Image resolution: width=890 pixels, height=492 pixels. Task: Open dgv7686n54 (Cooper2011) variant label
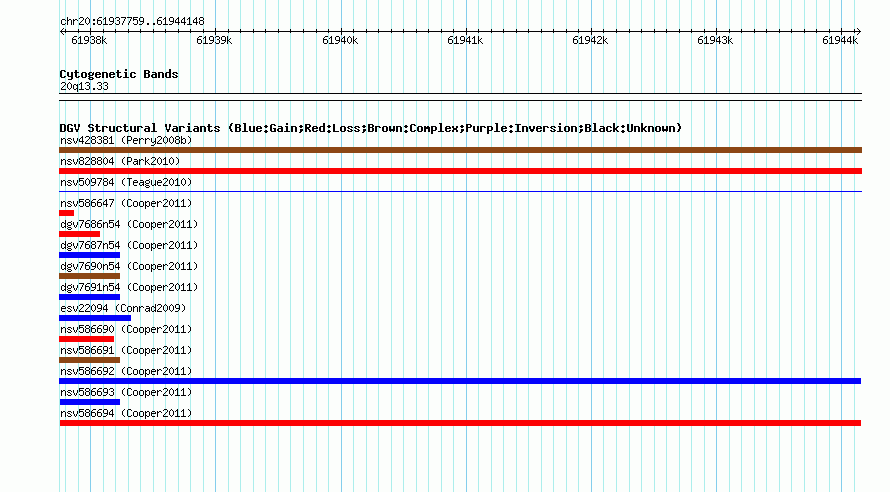coord(129,224)
